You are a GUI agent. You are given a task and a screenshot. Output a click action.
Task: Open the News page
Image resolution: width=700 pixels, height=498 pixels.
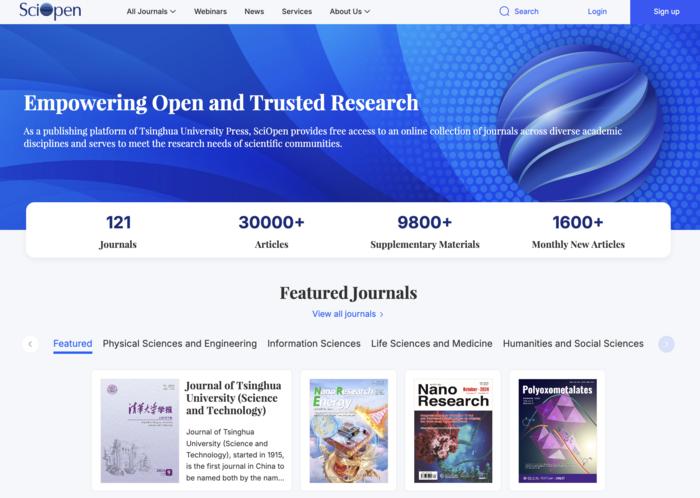click(254, 12)
